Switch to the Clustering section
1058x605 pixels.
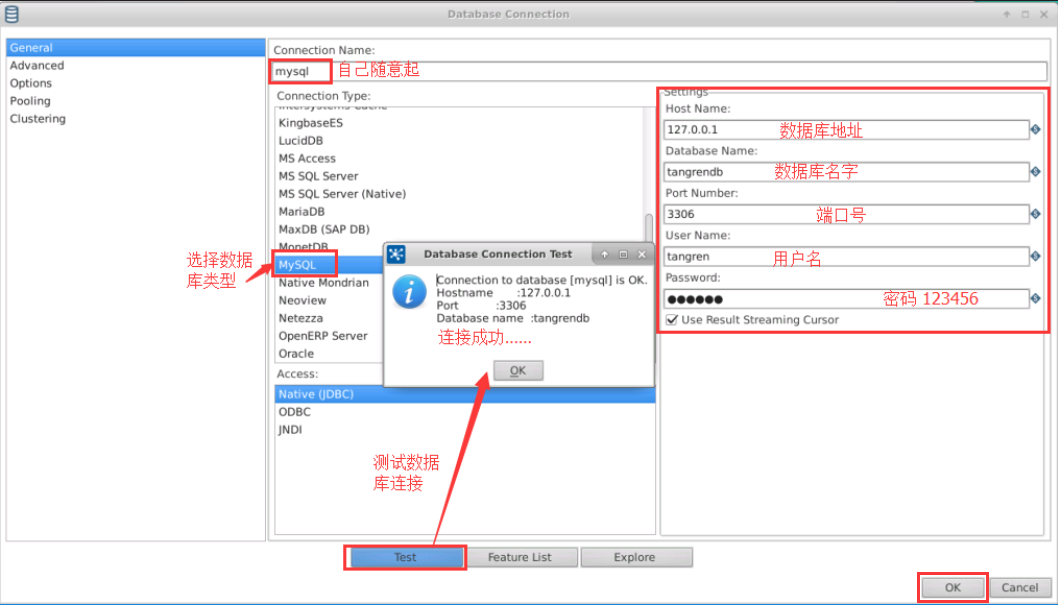[x=38, y=119]
